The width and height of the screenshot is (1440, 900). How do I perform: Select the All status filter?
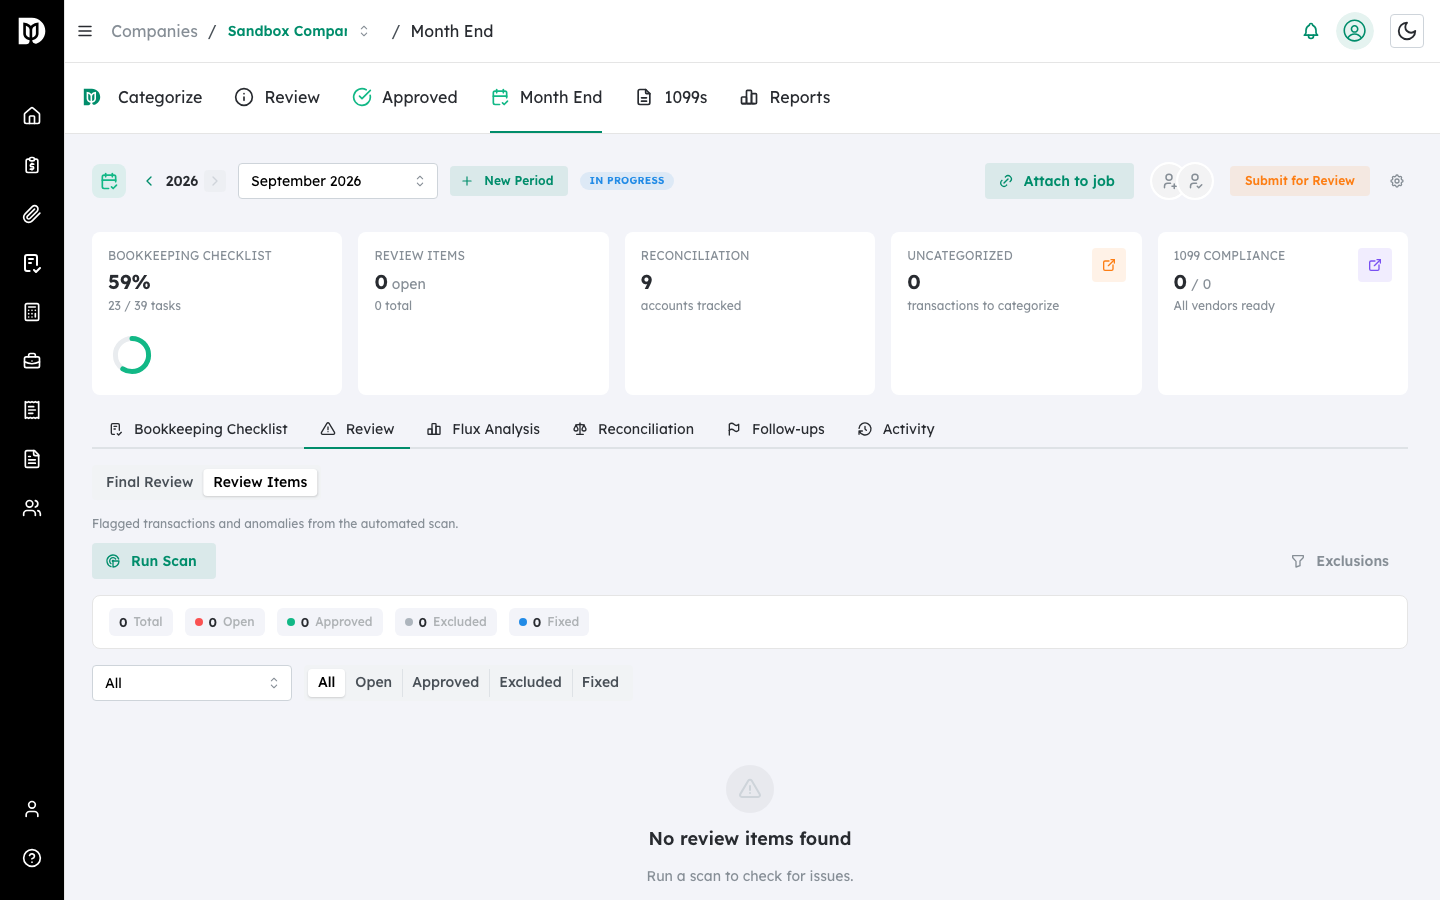pyautogui.click(x=327, y=682)
